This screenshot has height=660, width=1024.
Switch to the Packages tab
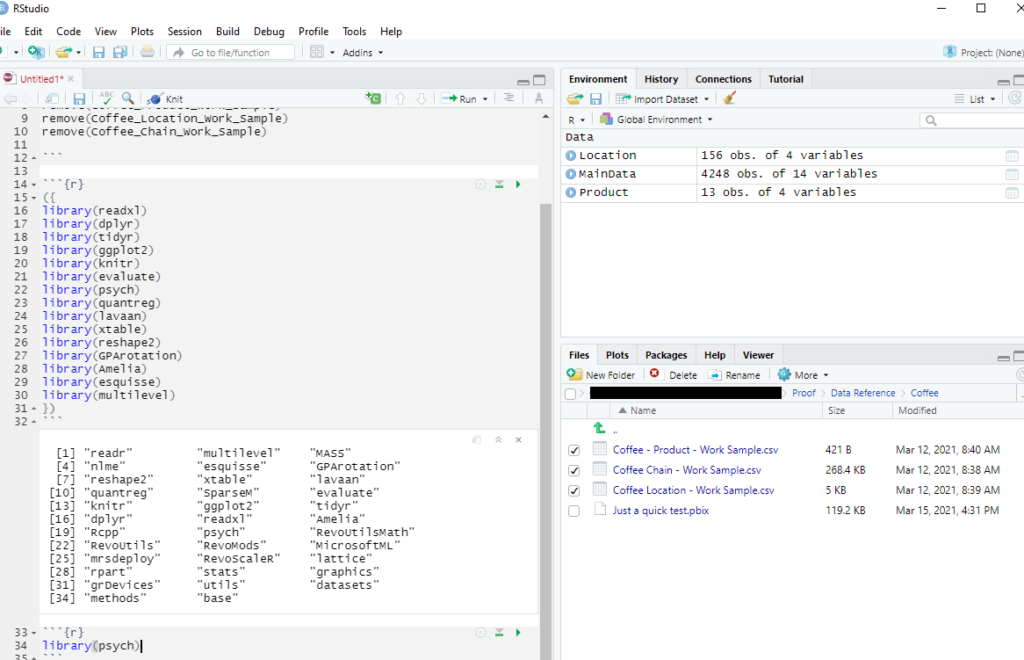(x=666, y=355)
